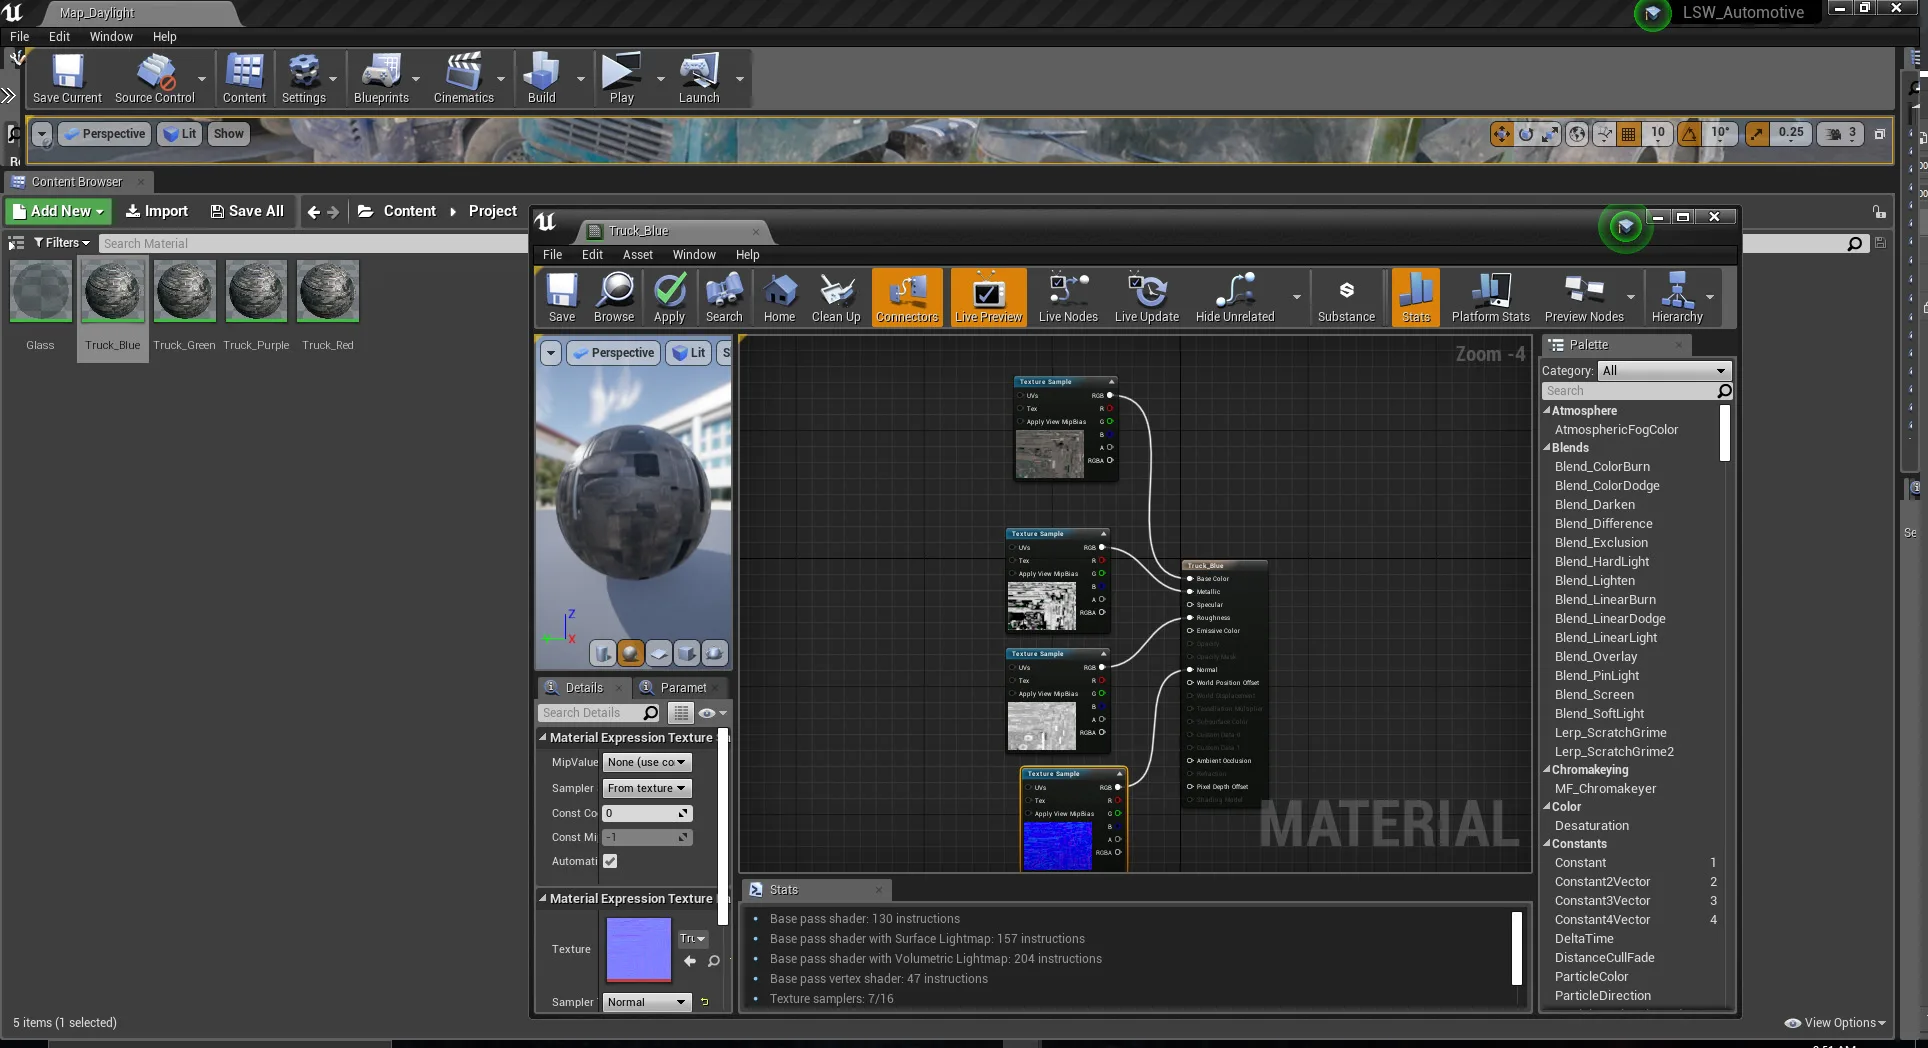Toggle Connectors display

pyautogui.click(x=907, y=297)
